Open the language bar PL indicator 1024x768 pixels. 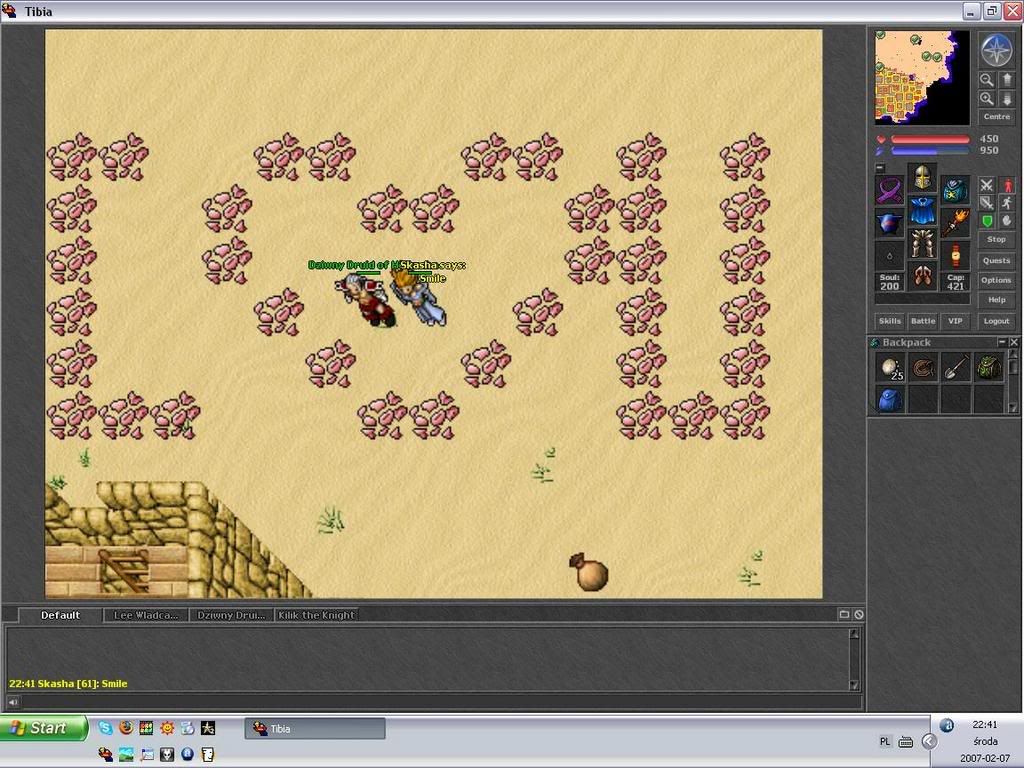(885, 741)
